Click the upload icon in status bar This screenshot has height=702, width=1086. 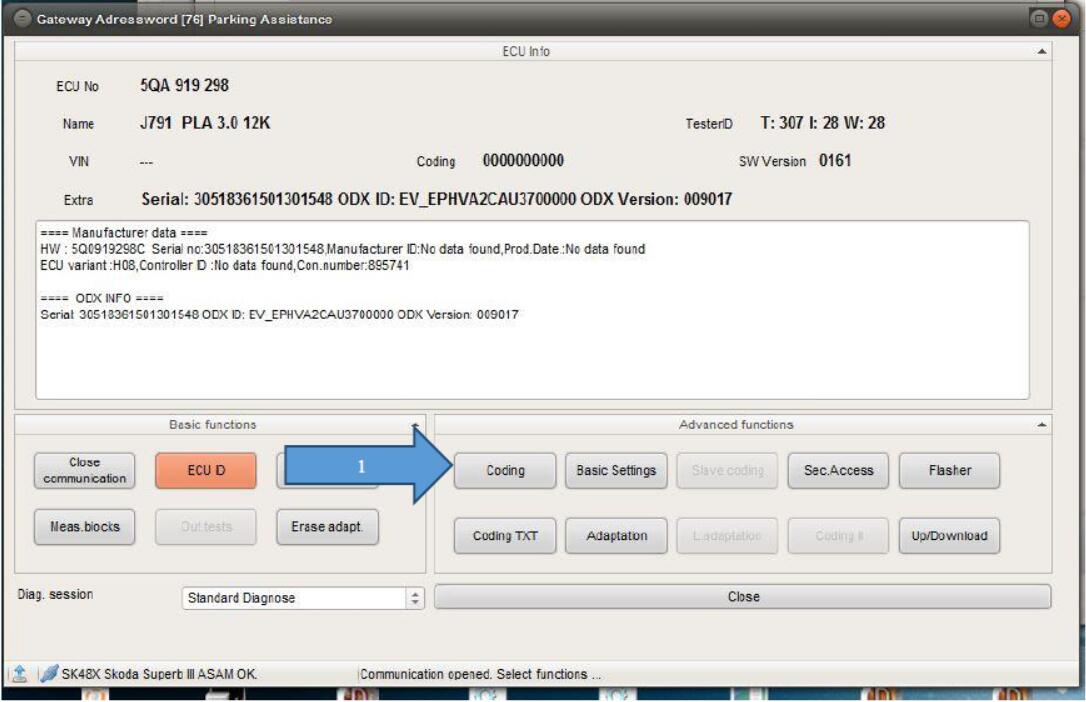(19, 673)
